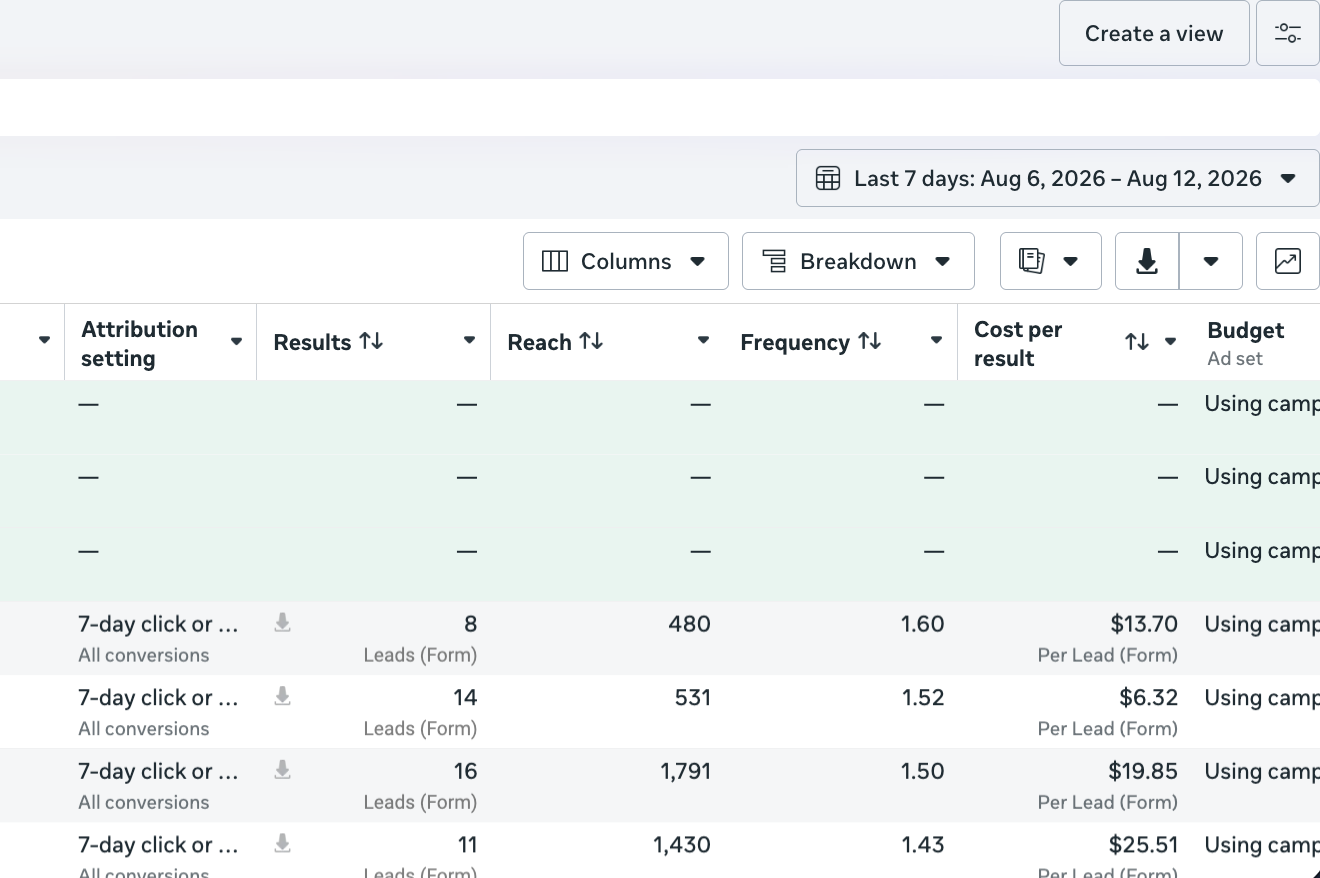The height and width of the screenshot is (878, 1320).
Task: Open the Reach column options arrow
Action: (703, 341)
